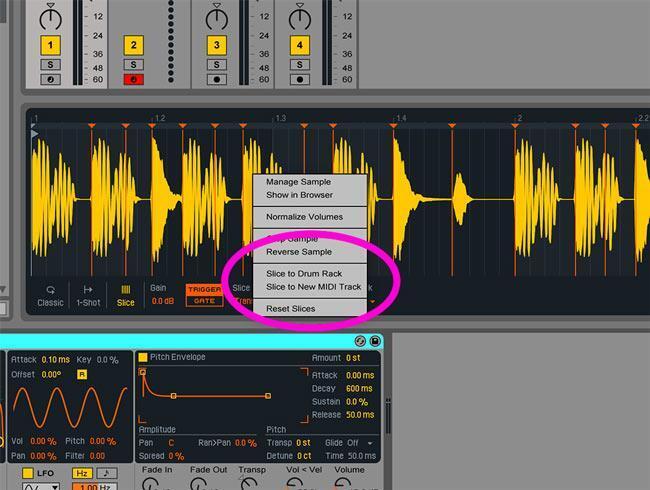
Task: Click pitch envelope start breakpoint handle
Action: coord(143,372)
